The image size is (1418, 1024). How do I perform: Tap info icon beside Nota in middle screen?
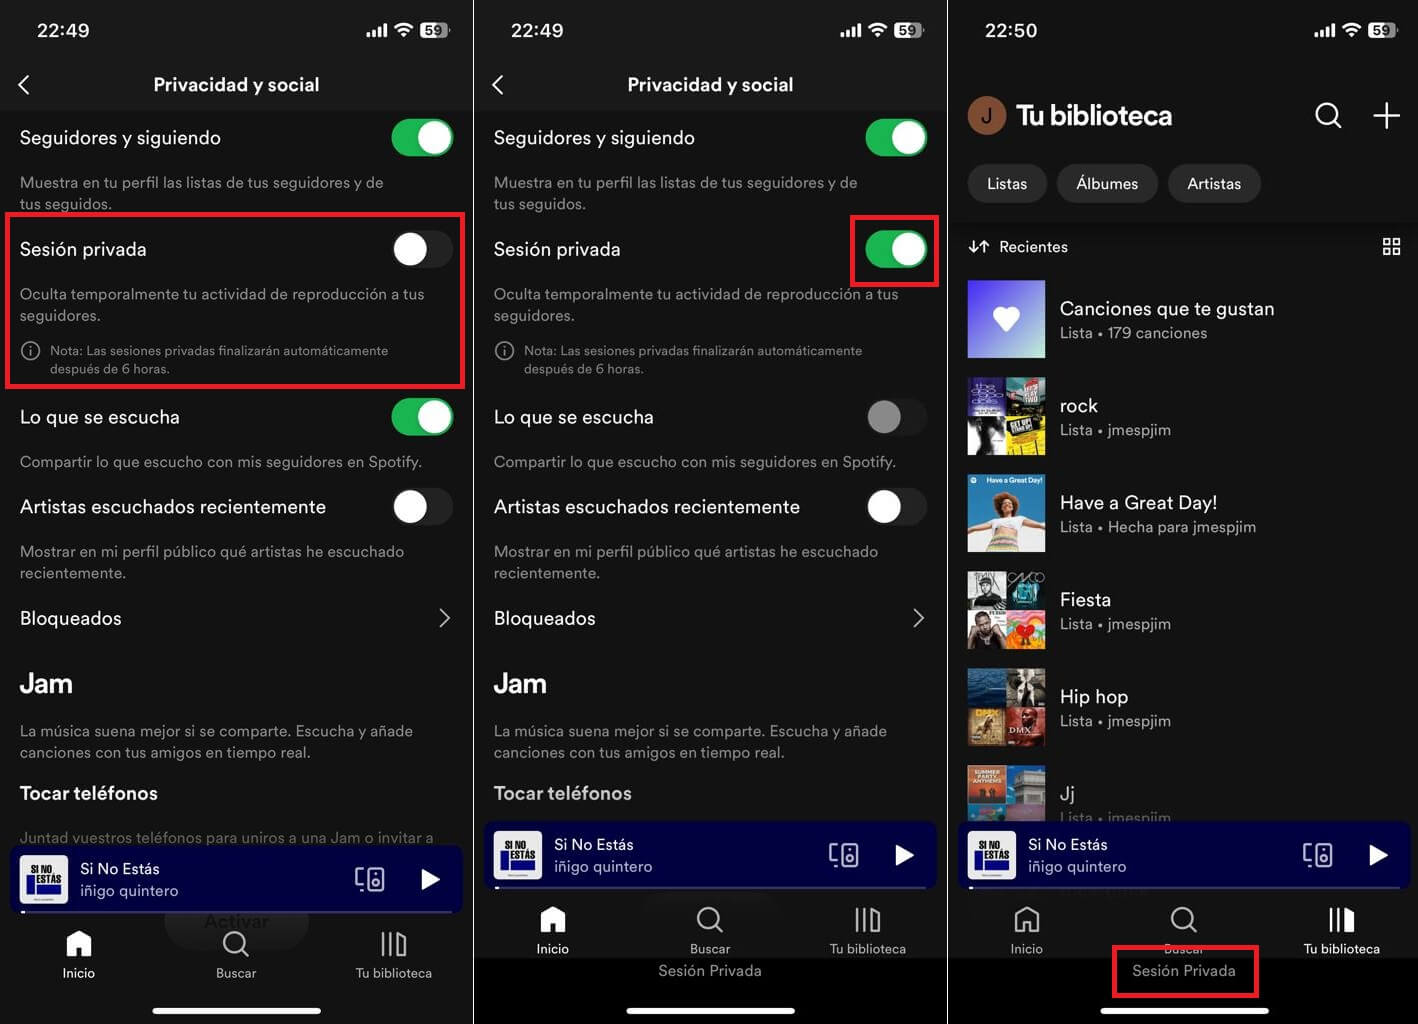tap(505, 351)
